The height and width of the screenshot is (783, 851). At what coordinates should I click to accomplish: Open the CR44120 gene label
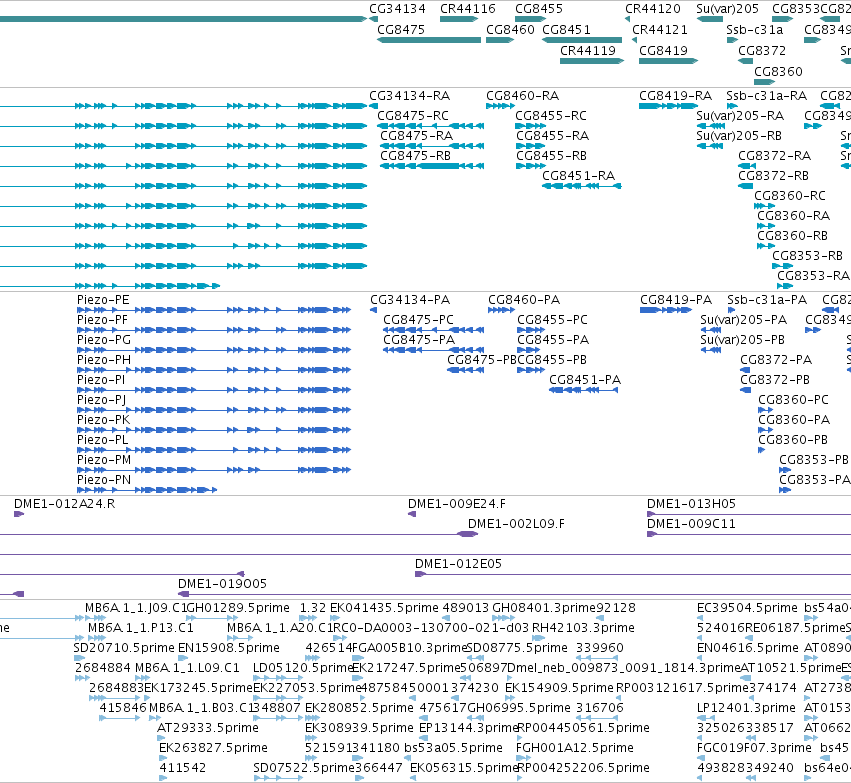[653, 9]
